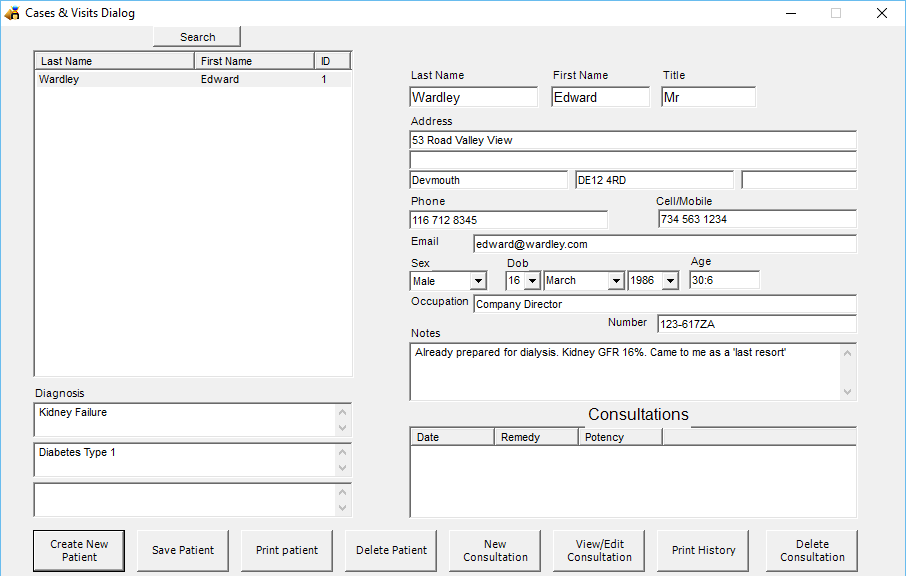The width and height of the screenshot is (906, 576).
Task: Click the Search button
Action: pos(197,36)
